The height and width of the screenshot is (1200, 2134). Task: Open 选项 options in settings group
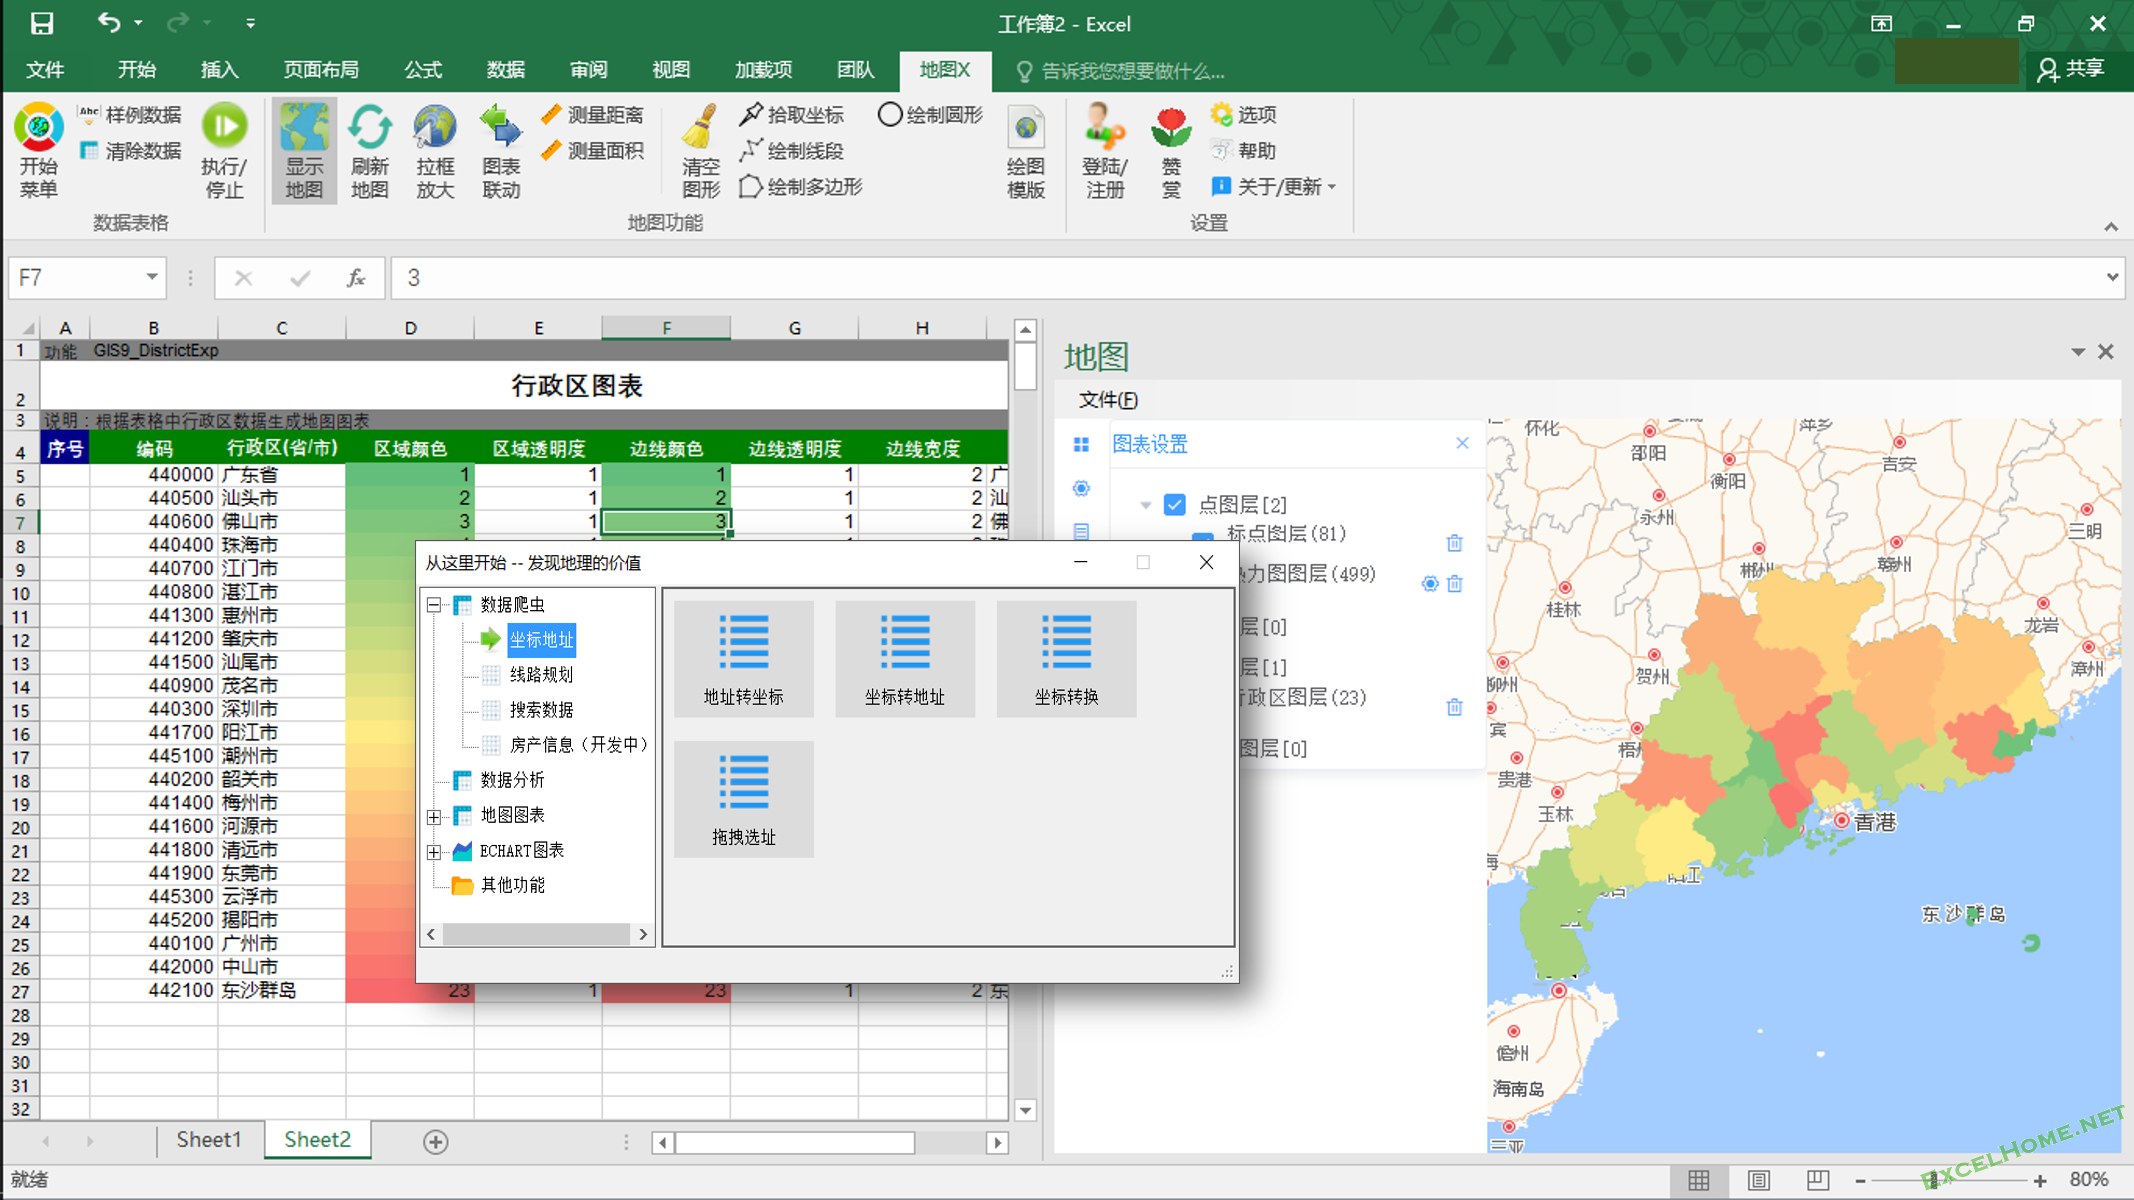point(1243,115)
